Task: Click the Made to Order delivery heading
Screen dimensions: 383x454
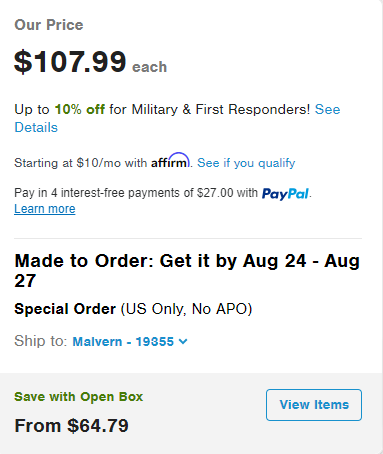Action: pyautogui.click(x=187, y=271)
